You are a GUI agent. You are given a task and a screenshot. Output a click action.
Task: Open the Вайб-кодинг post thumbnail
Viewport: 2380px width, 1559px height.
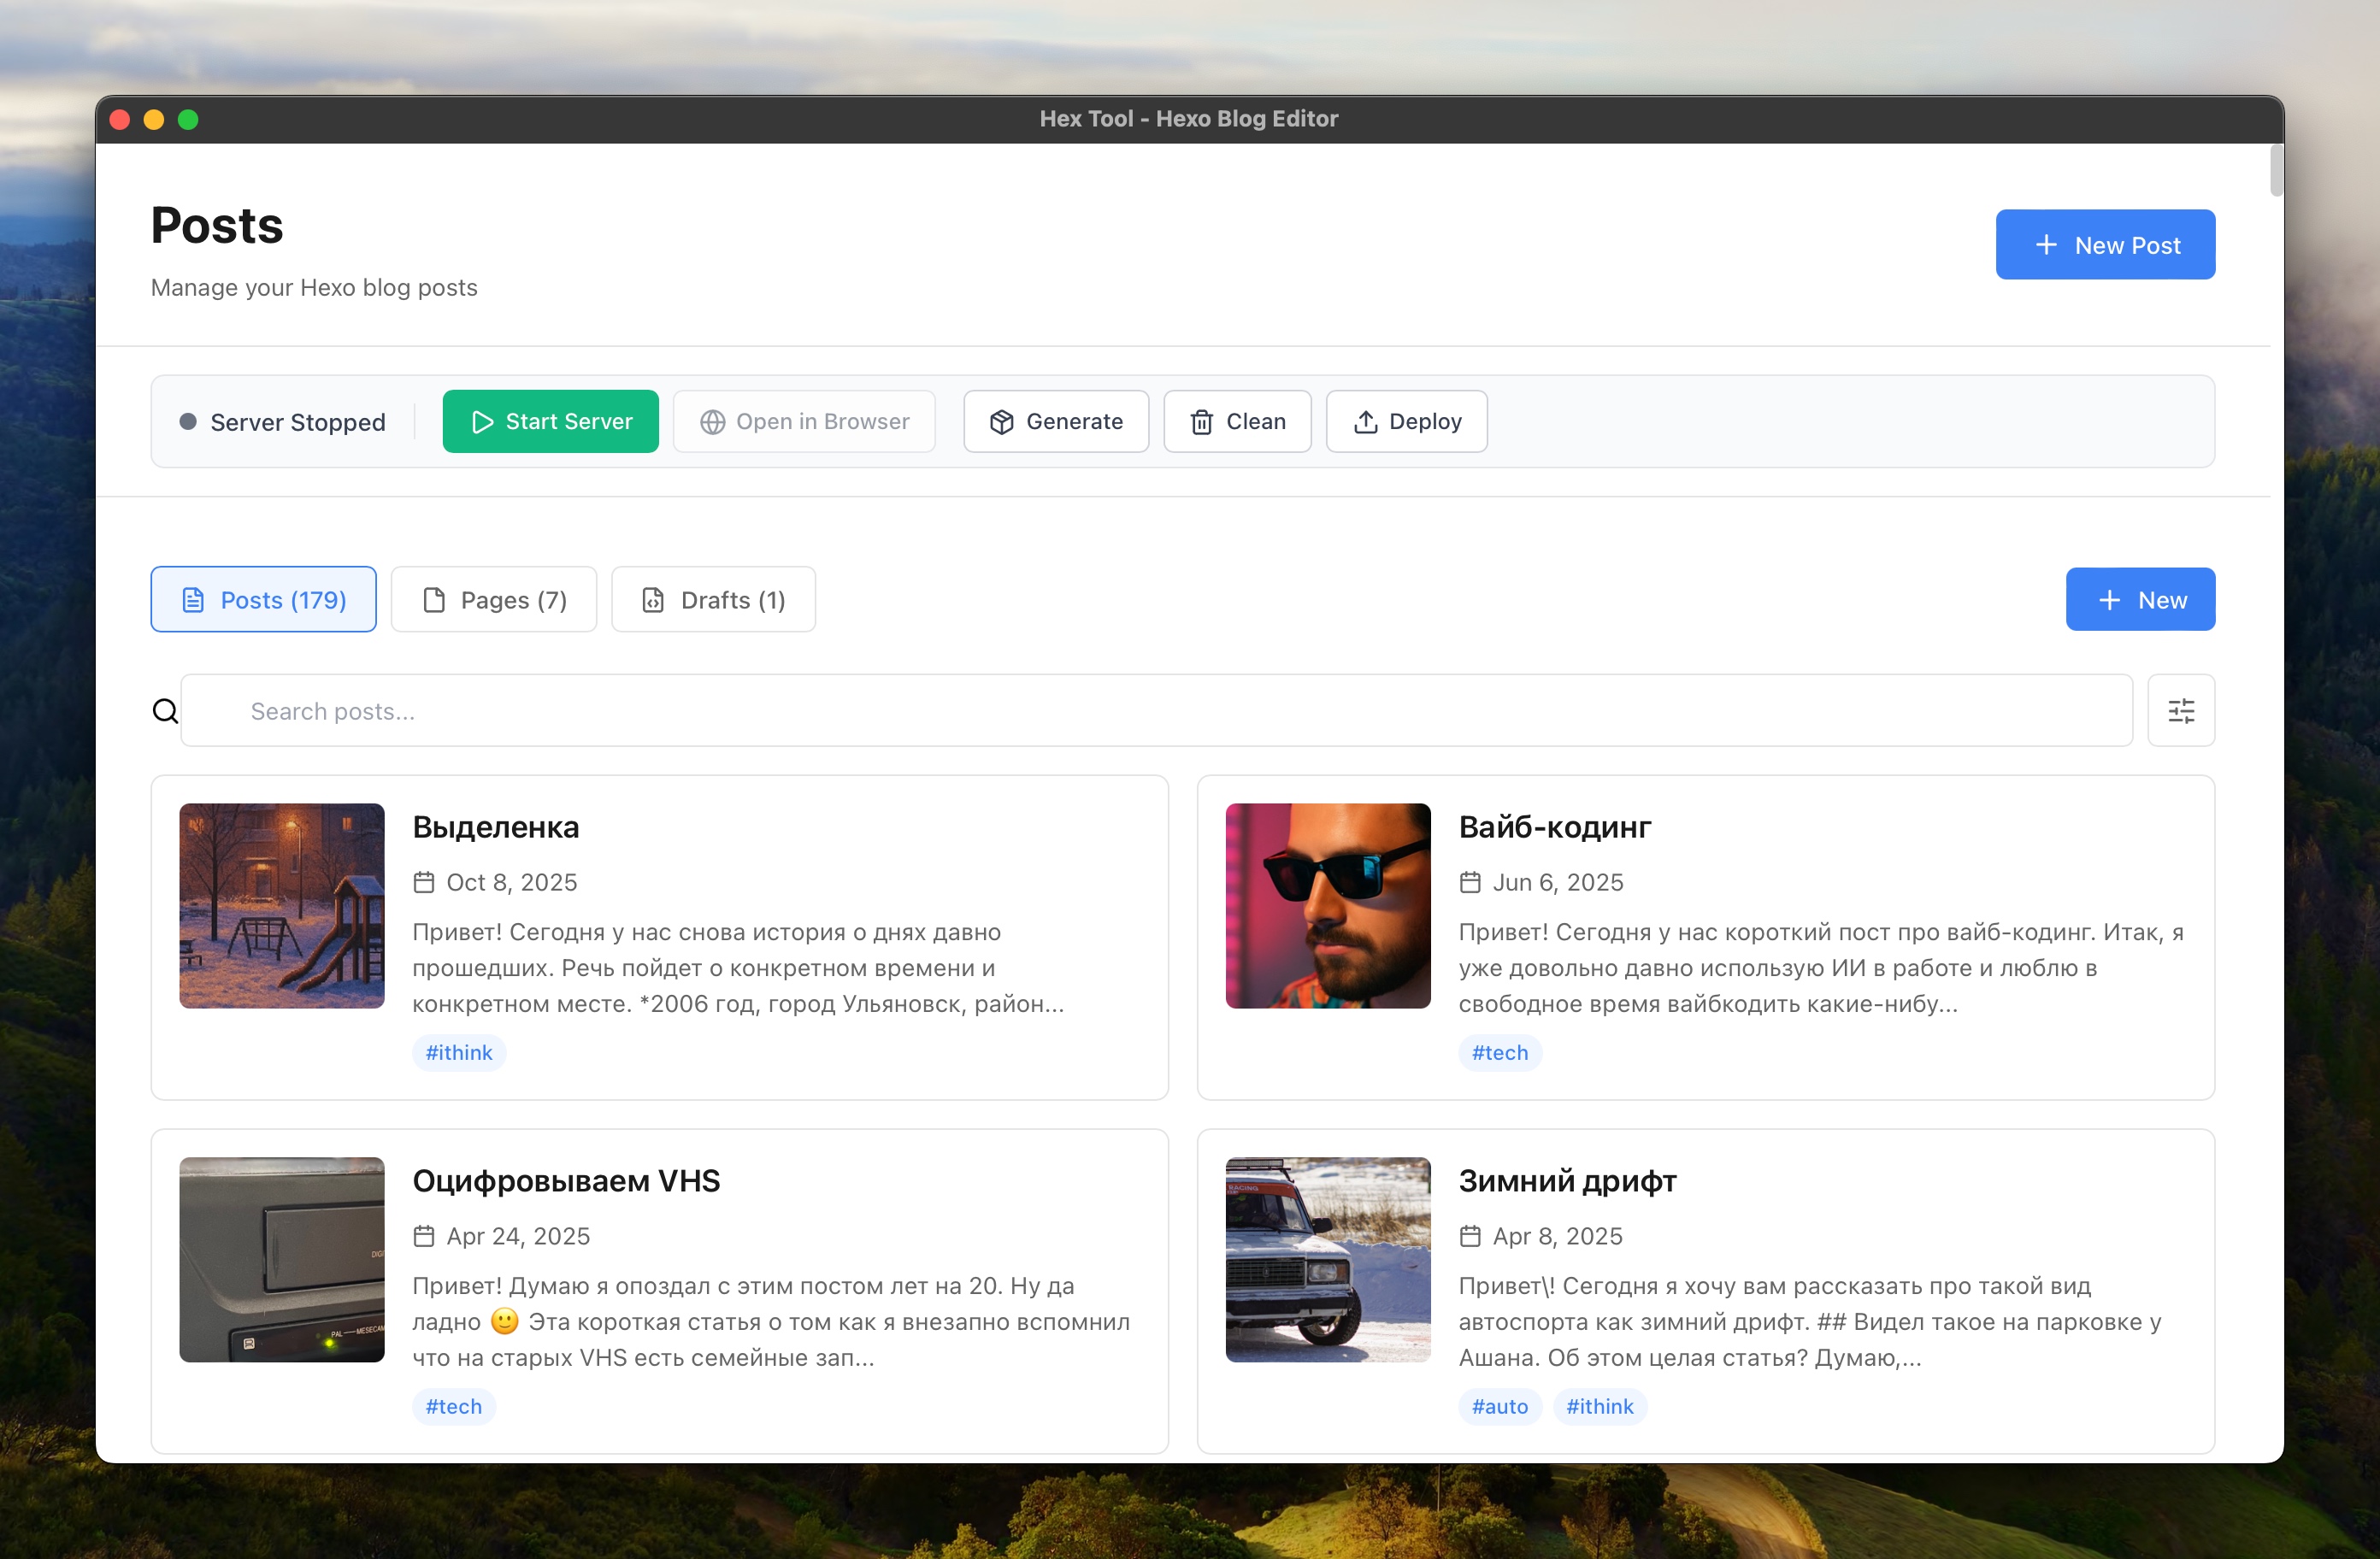click(x=1327, y=905)
